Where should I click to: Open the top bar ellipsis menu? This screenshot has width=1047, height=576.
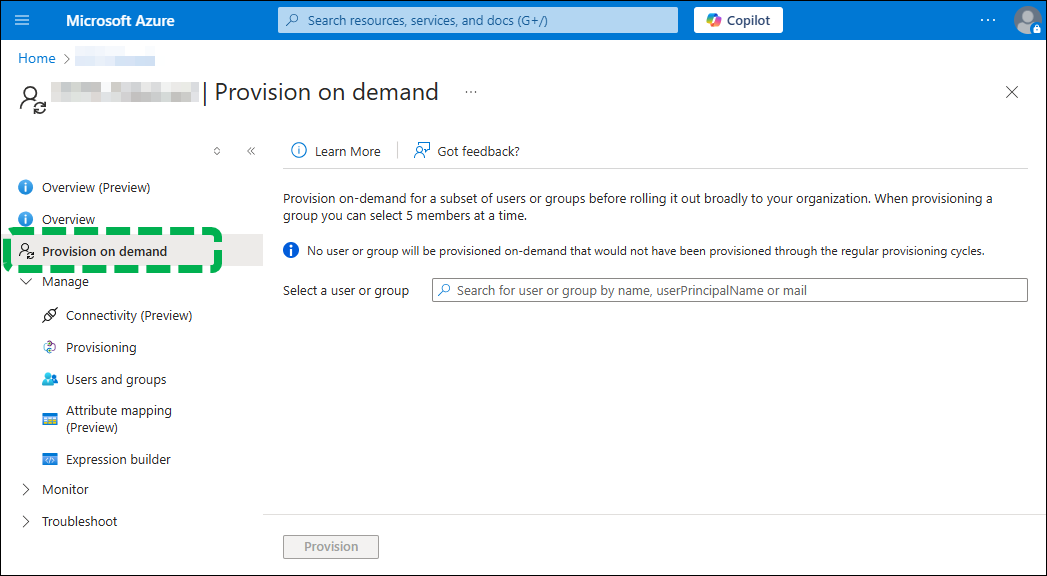click(x=988, y=20)
